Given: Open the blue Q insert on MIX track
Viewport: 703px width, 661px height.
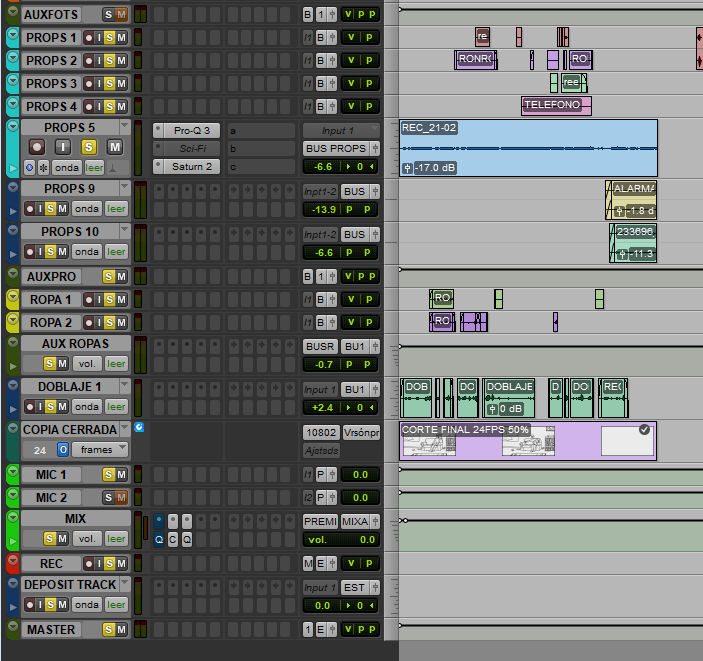Looking at the screenshot, I should click(159, 539).
